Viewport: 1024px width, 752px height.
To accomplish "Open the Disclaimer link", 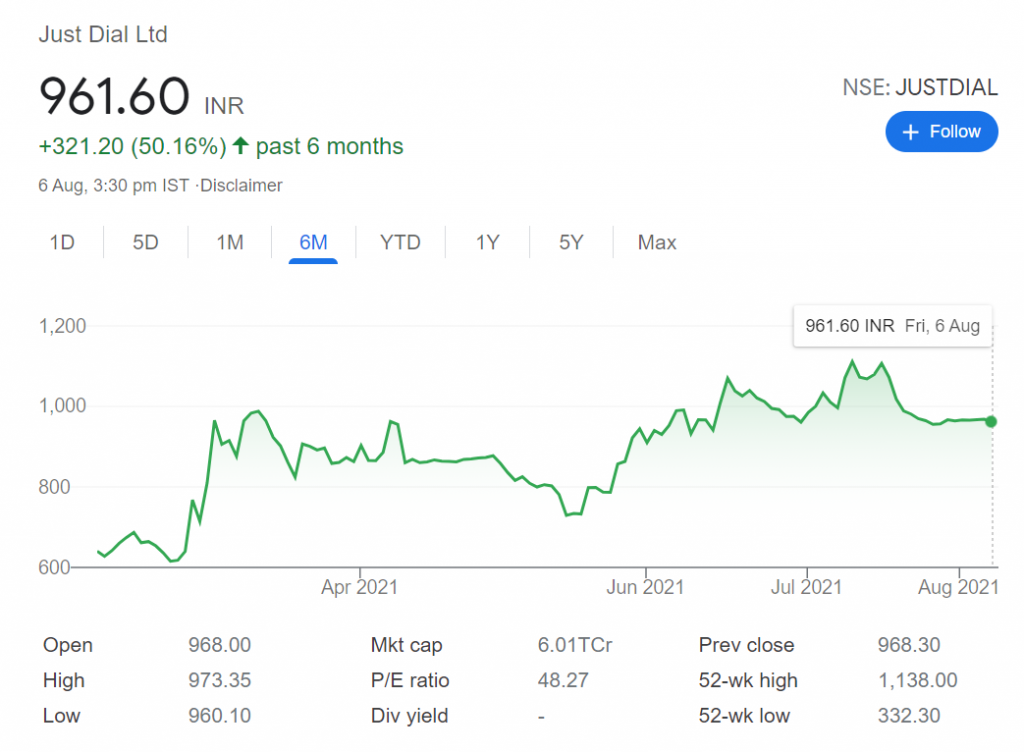I will pos(241,185).
